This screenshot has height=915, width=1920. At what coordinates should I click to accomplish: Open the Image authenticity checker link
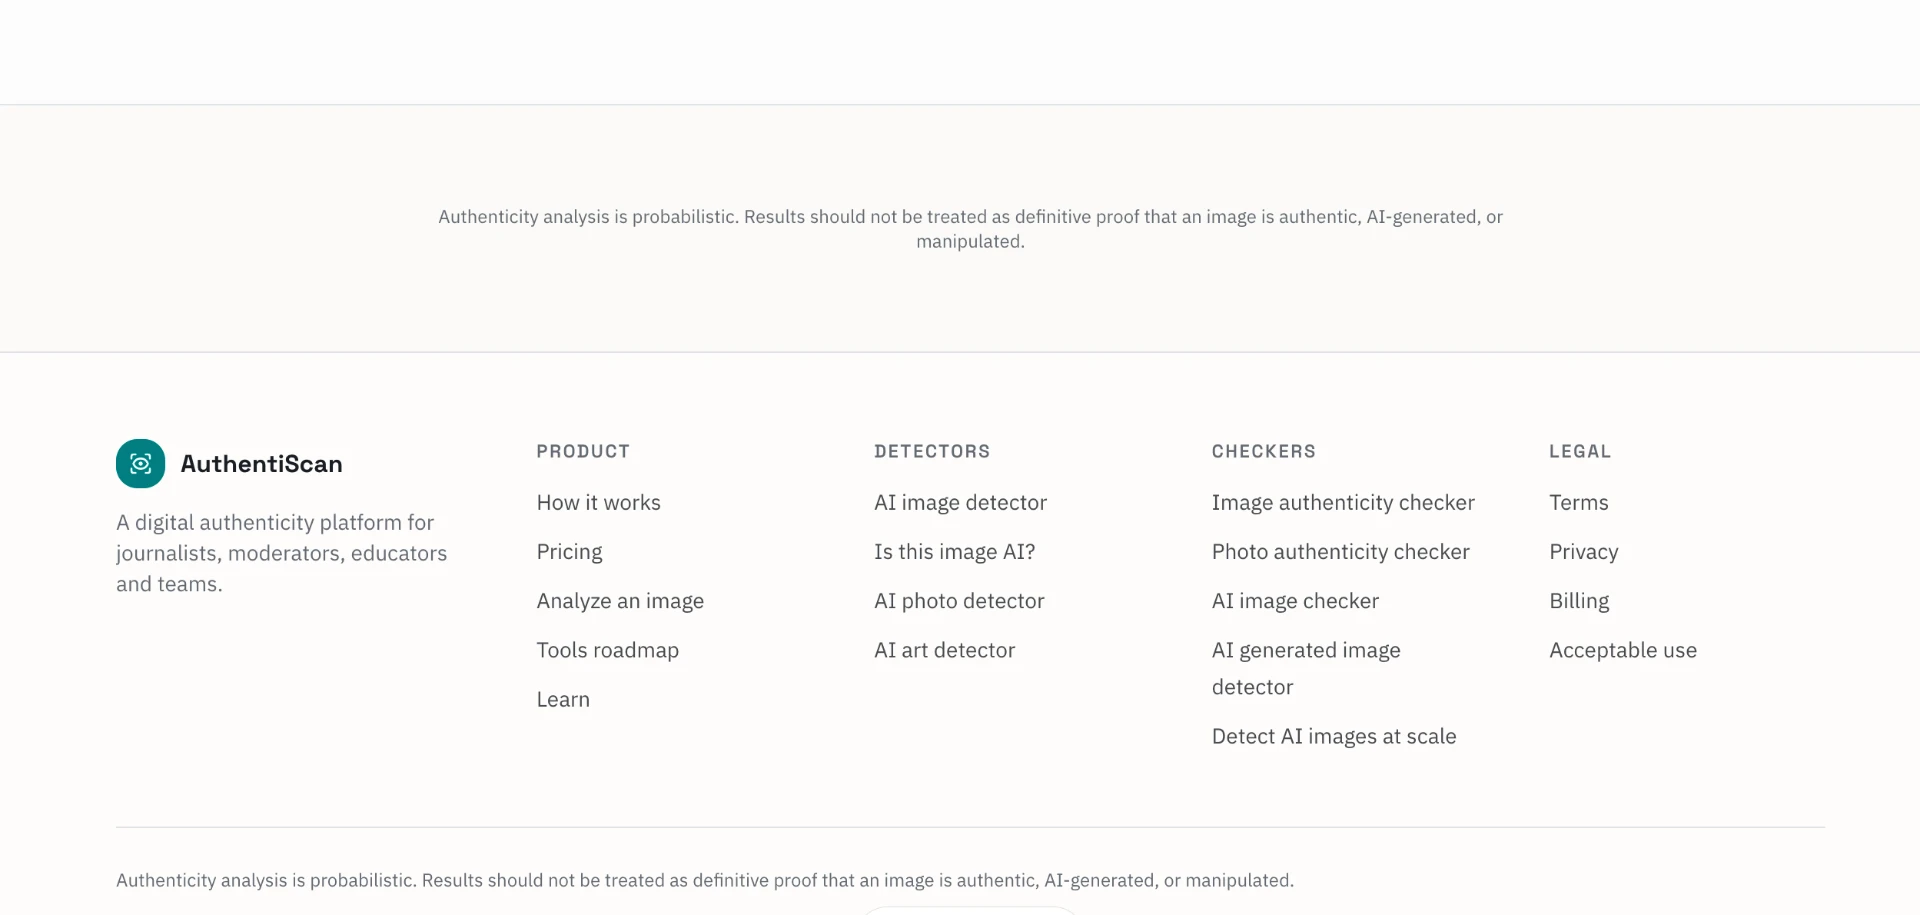1343,502
